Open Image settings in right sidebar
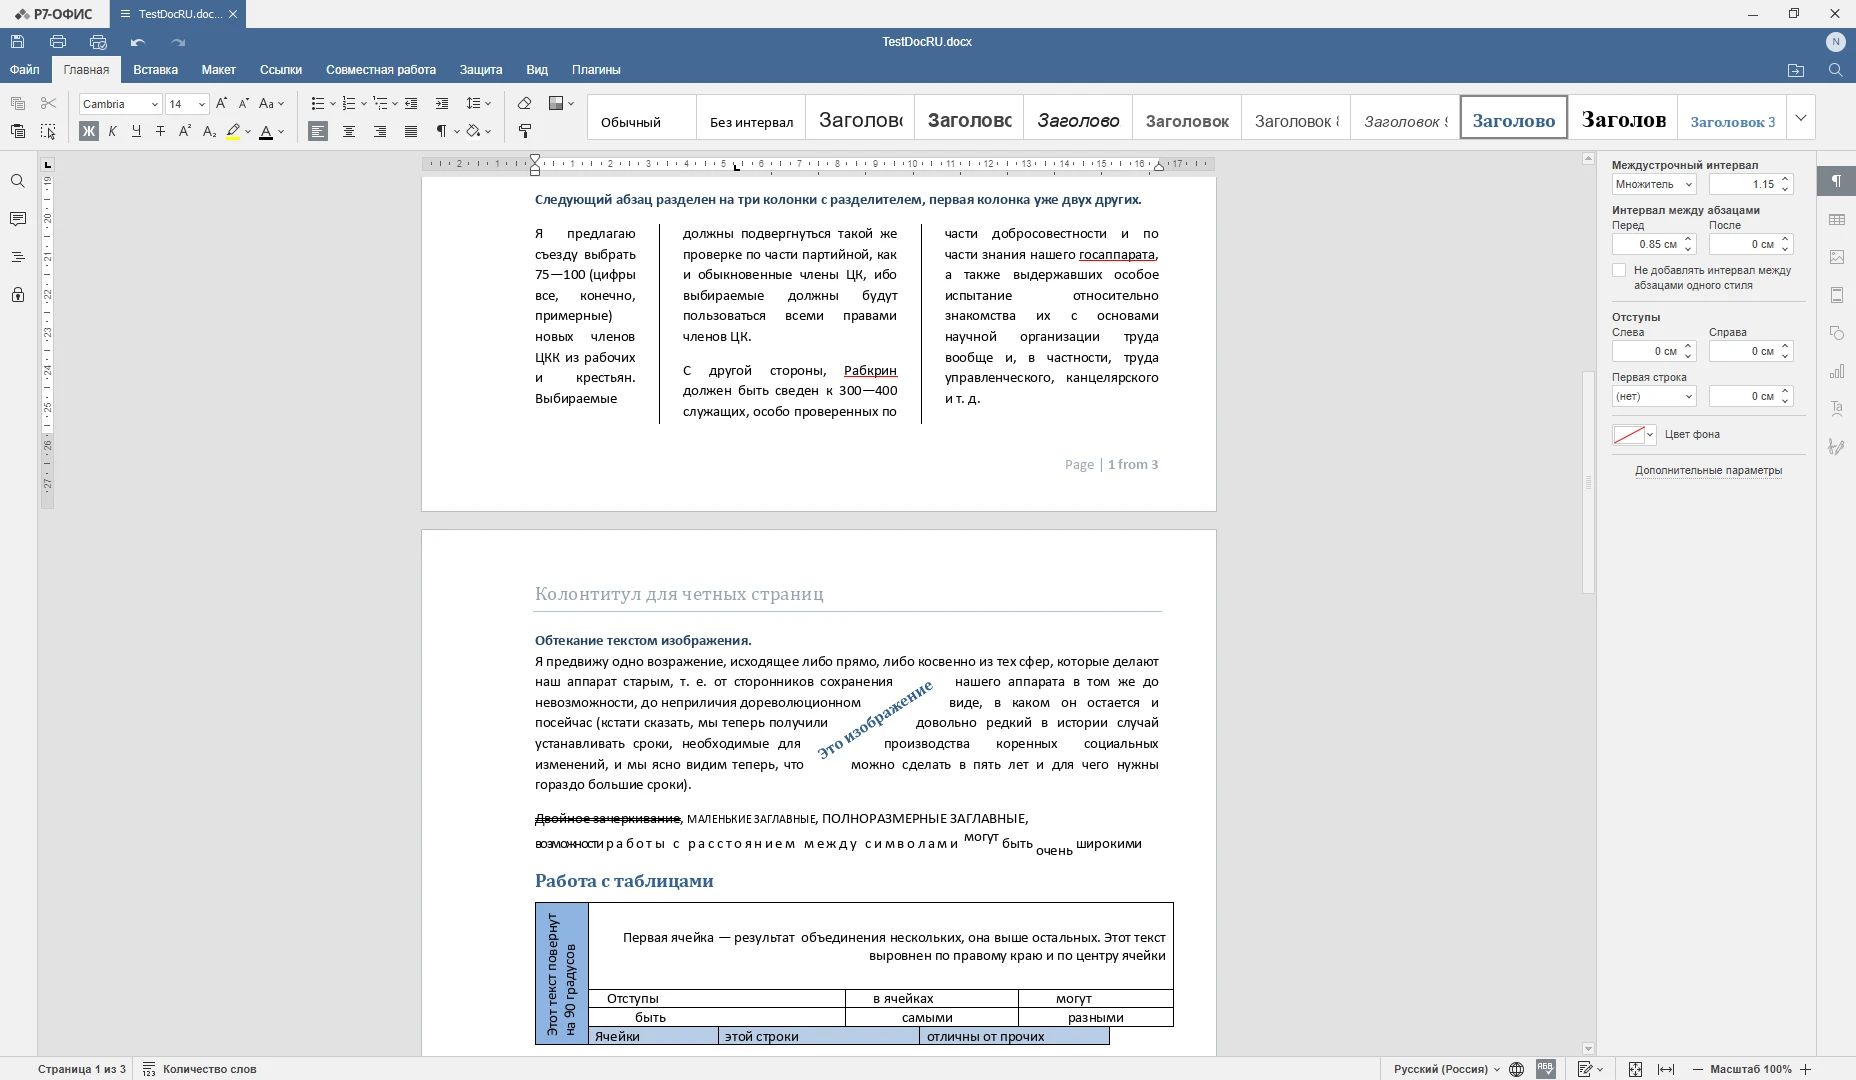Image resolution: width=1856 pixels, height=1080 pixels. pyautogui.click(x=1837, y=257)
